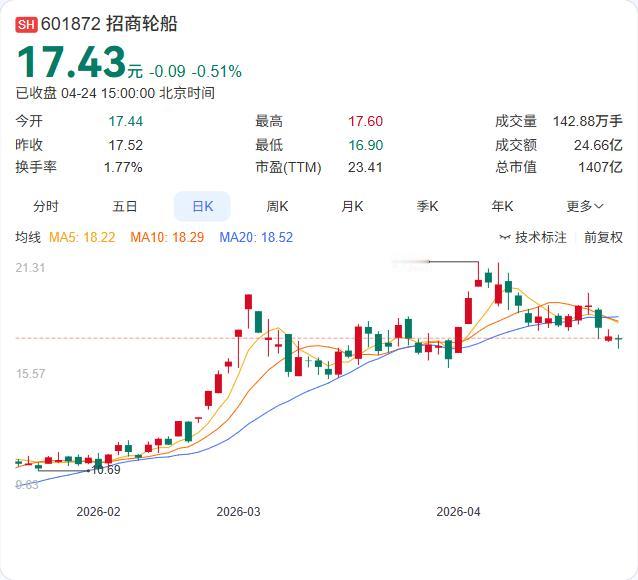Click the 10.69 low-price marker on the chart
The image size is (638, 580).
pos(106,470)
